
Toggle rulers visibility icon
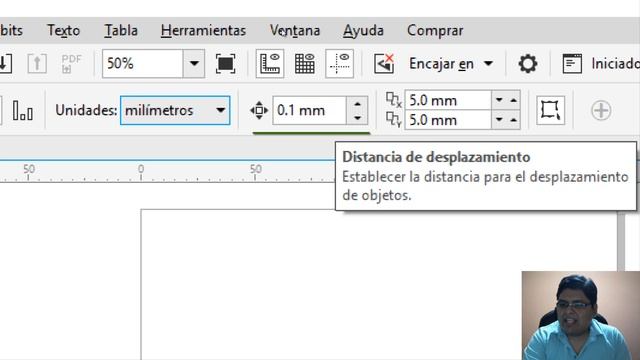tap(270, 64)
